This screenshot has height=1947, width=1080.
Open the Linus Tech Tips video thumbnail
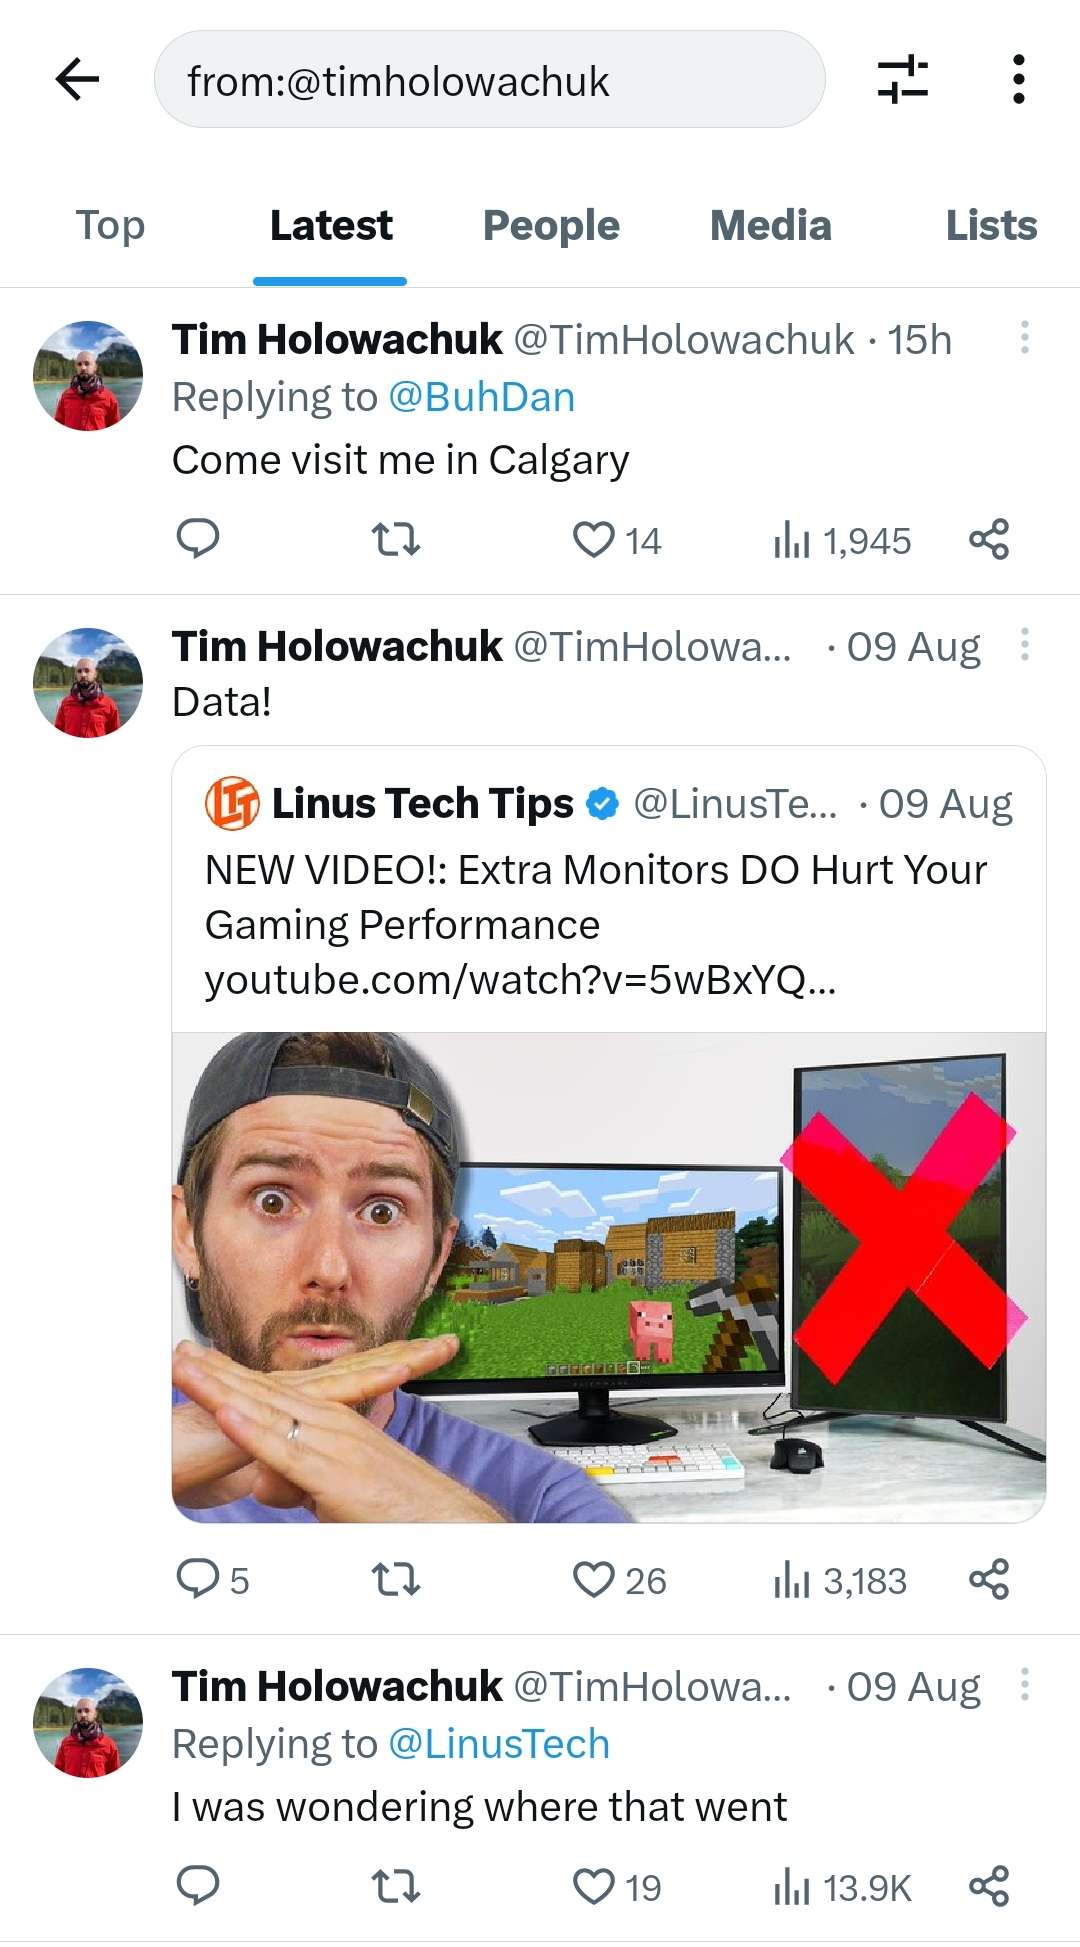click(x=609, y=1277)
